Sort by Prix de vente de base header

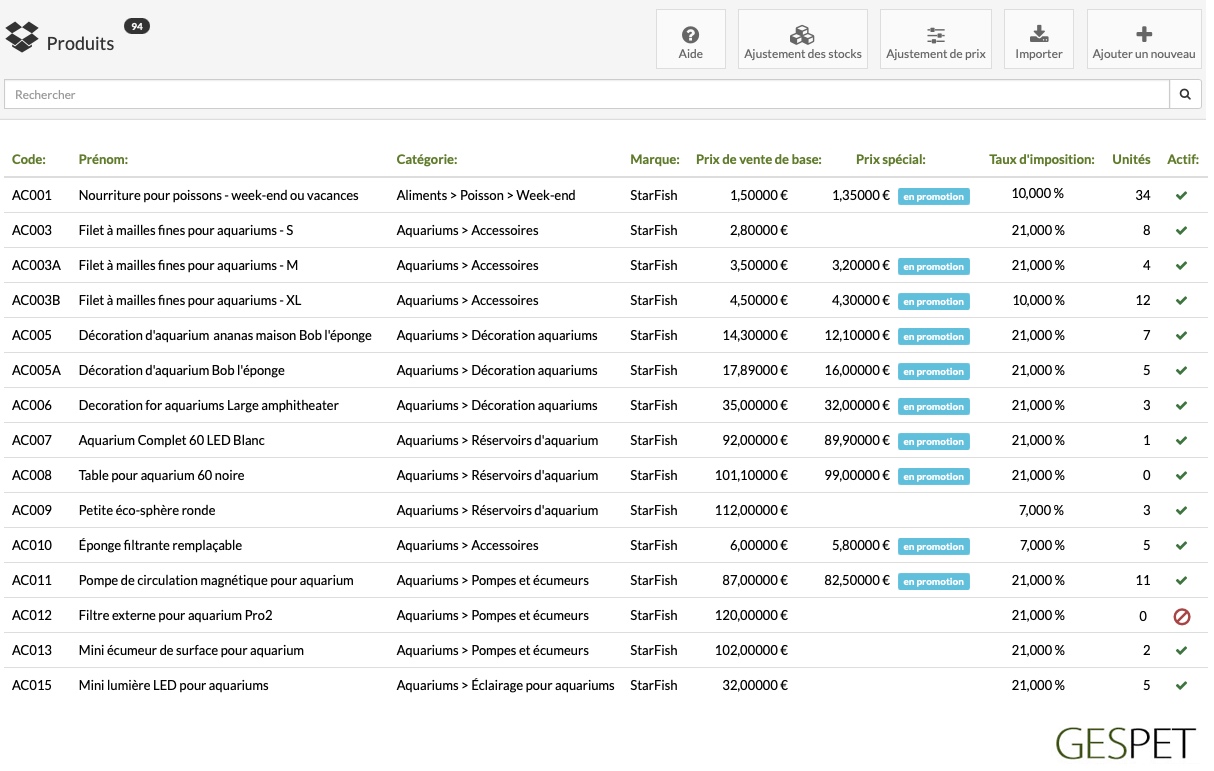click(759, 159)
